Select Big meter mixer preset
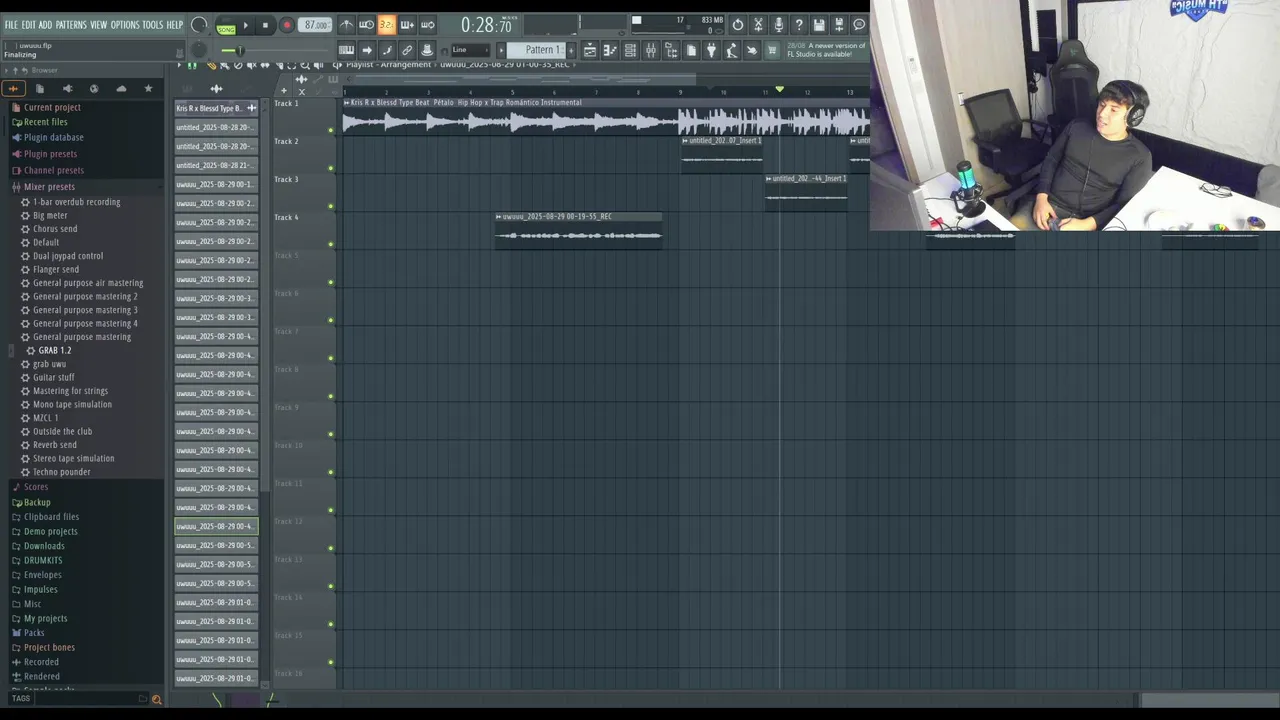Image resolution: width=1280 pixels, height=720 pixels. 50,216
